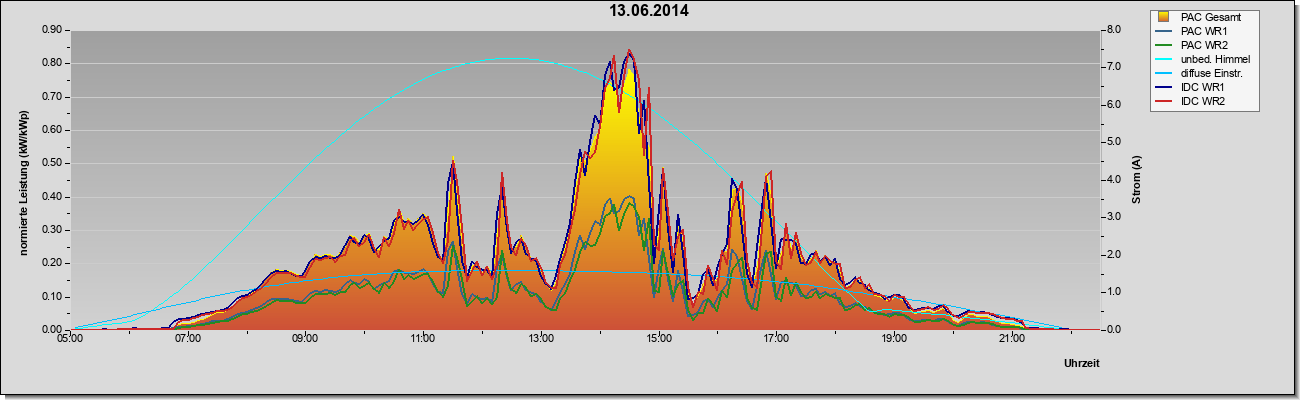
Task: Select the PAC WR2 green legend line
Action: (x=1164, y=45)
